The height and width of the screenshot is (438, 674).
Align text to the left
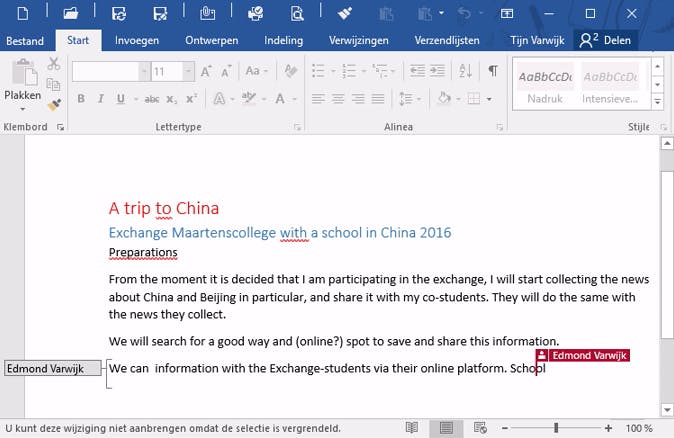(318, 99)
